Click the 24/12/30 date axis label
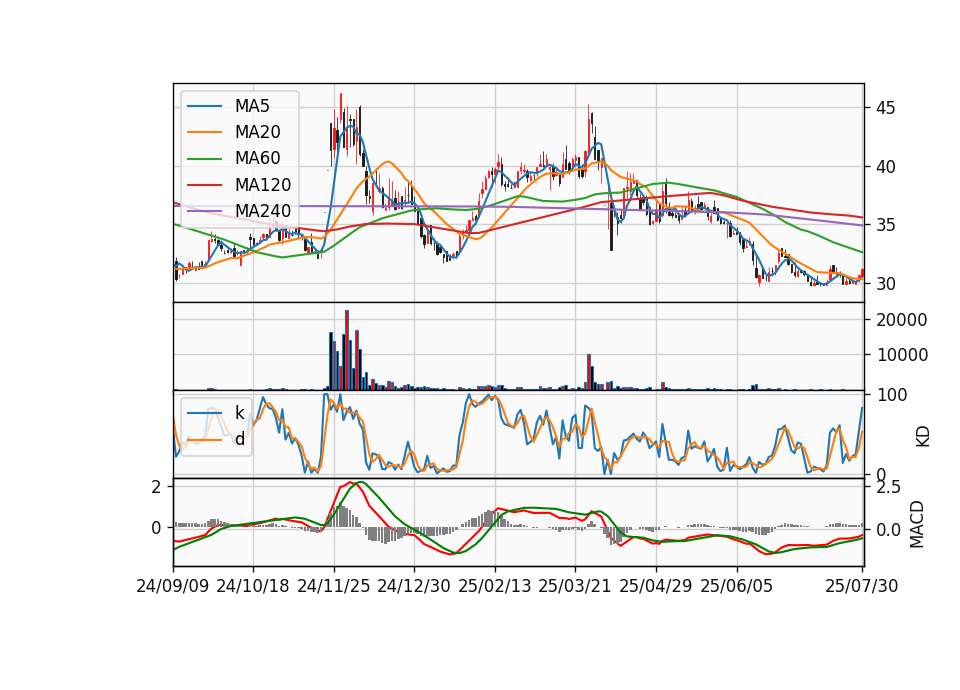Viewport: 960px width, 690px height. (x=414, y=586)
